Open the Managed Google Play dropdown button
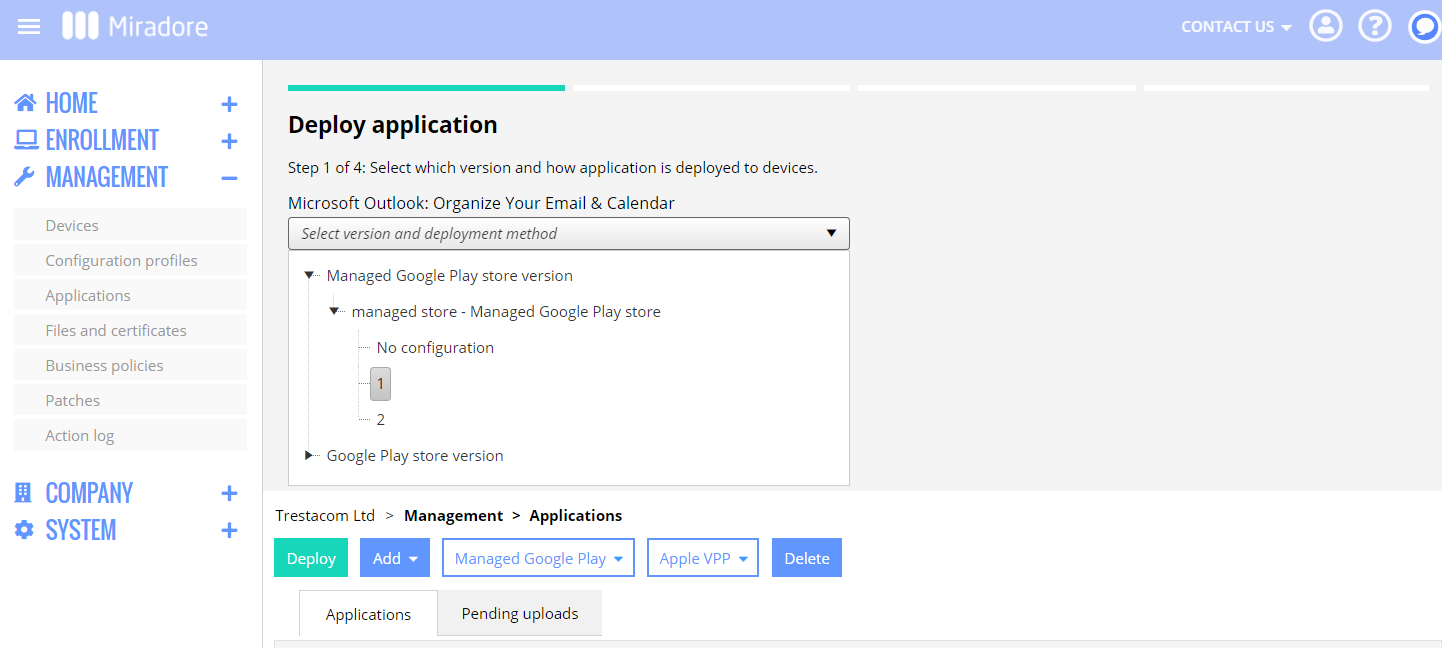This screenshot has height=648, width=1442. coord(539,558)
